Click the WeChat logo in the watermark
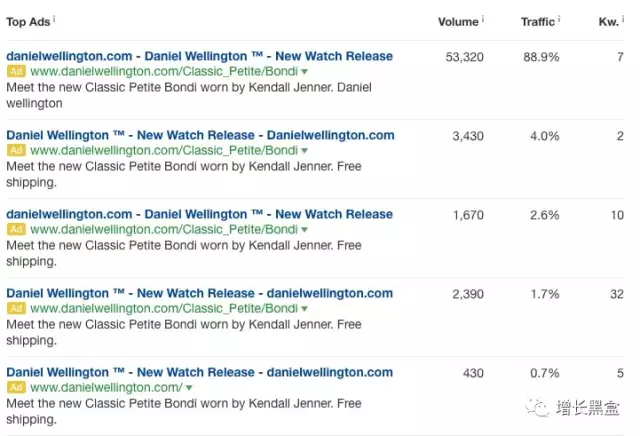Image resolution: width=640 pixels, height=436 pixels. tap(539, 407)
